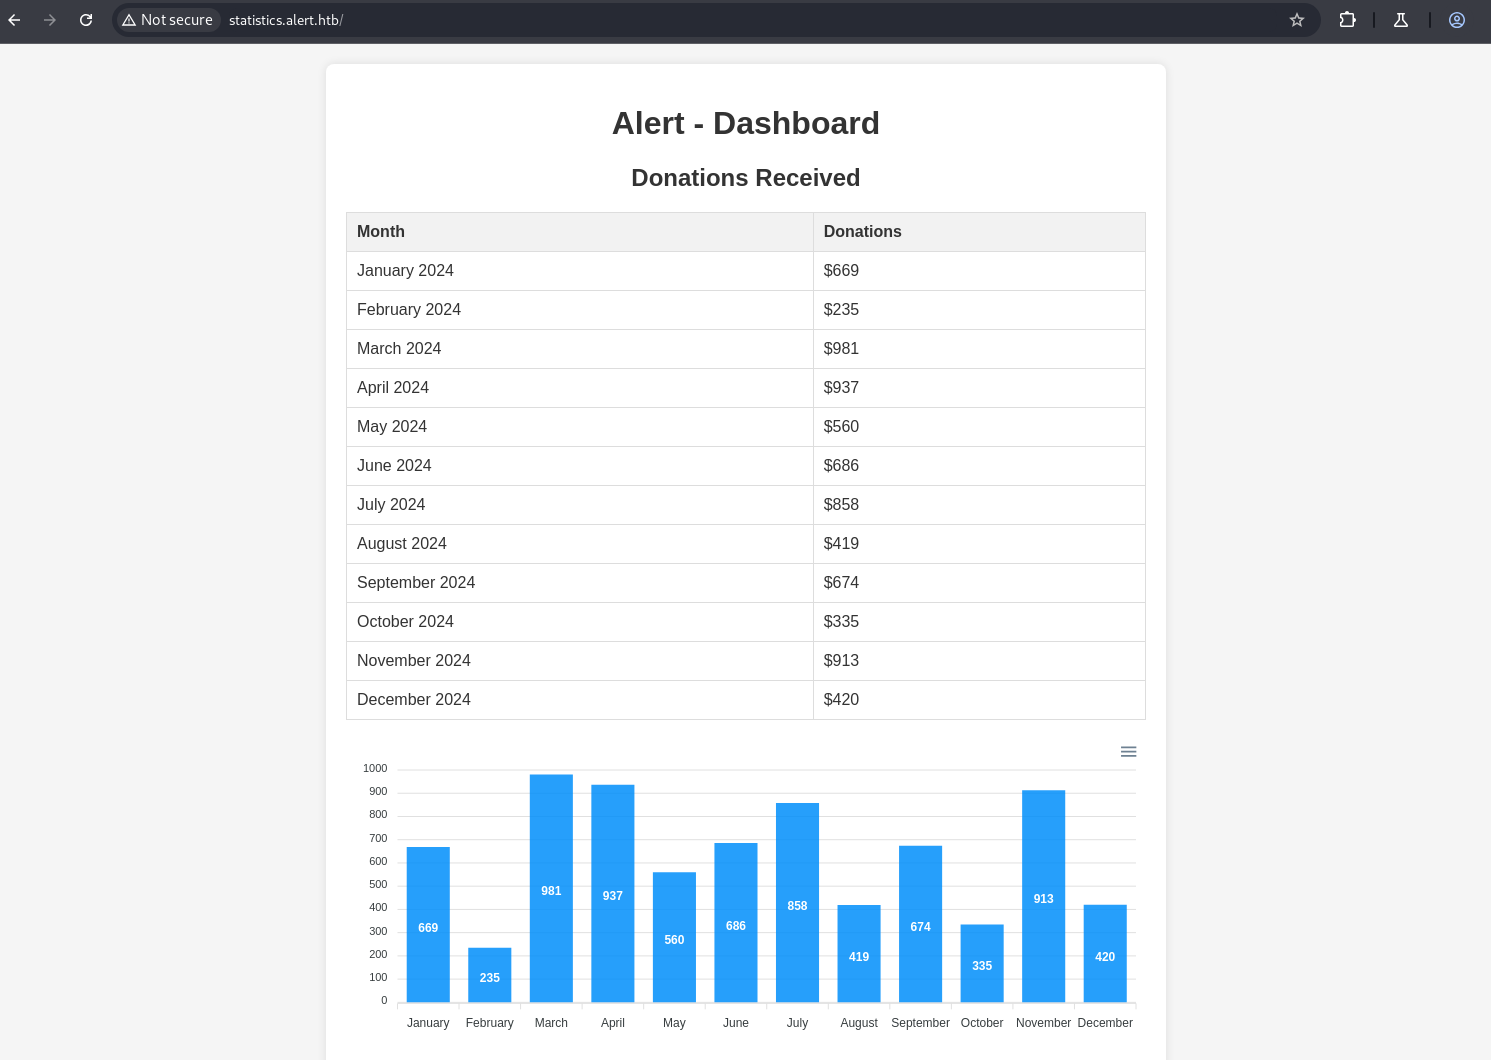
Task: Click the $420 December donation cell
Action: [841, 700]
